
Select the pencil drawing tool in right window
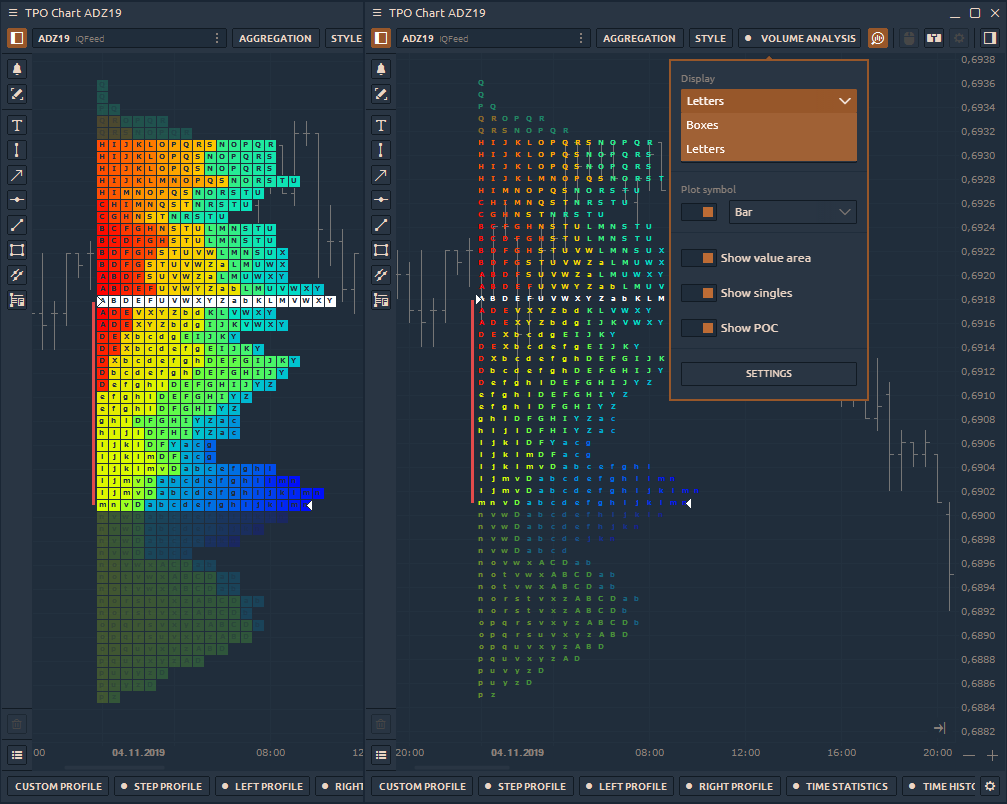[381, 94]
